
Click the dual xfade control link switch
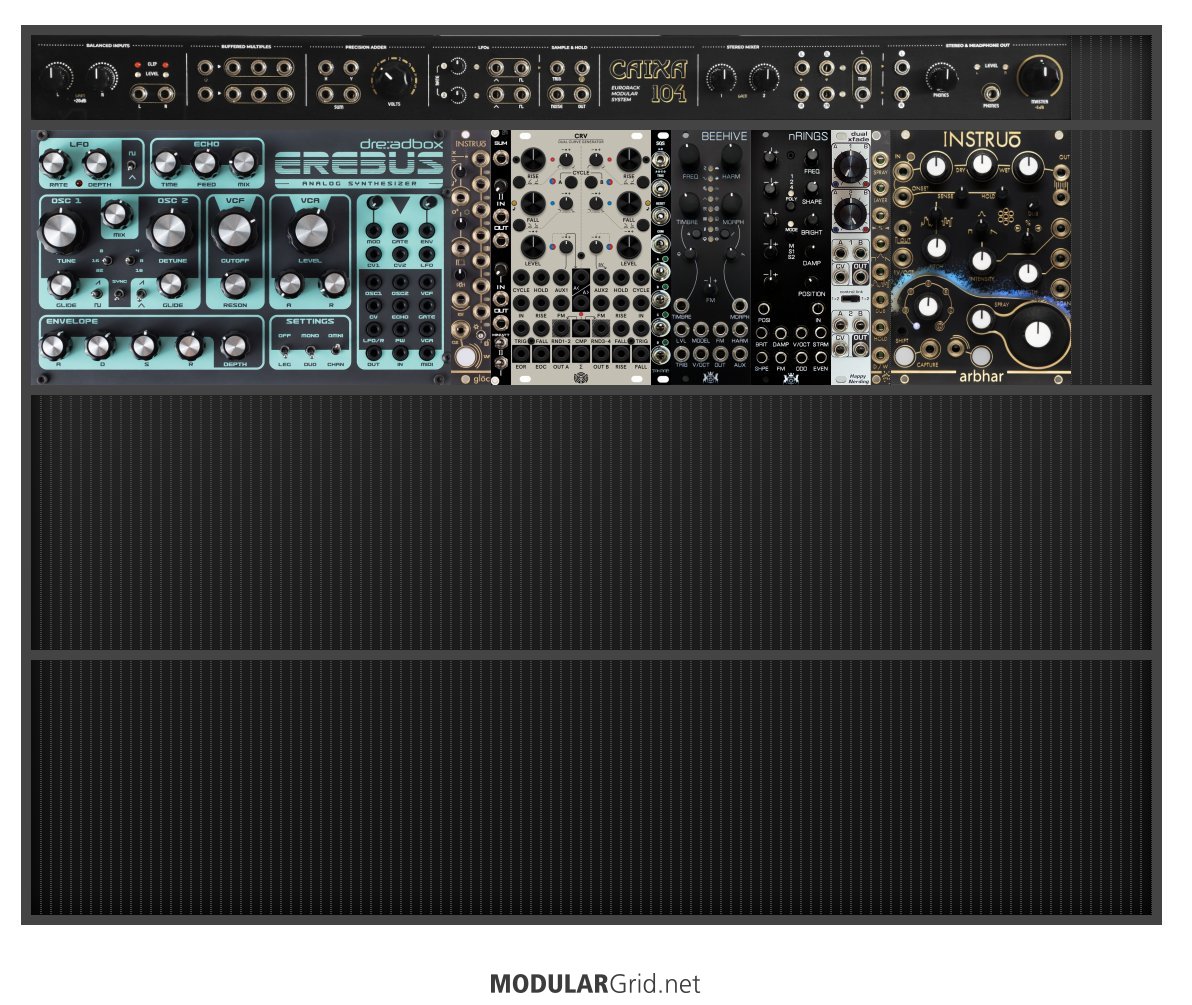pos(851,299)
